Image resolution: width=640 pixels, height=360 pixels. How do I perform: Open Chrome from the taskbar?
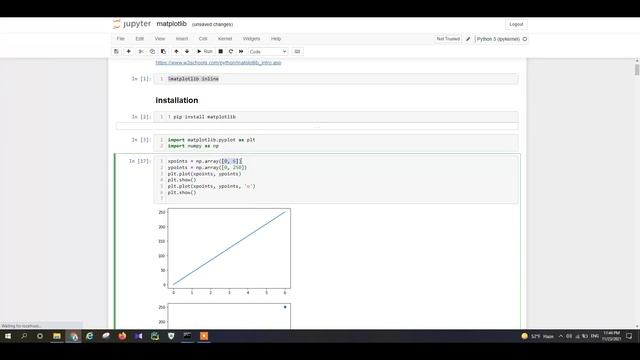[x=73, y=336]
